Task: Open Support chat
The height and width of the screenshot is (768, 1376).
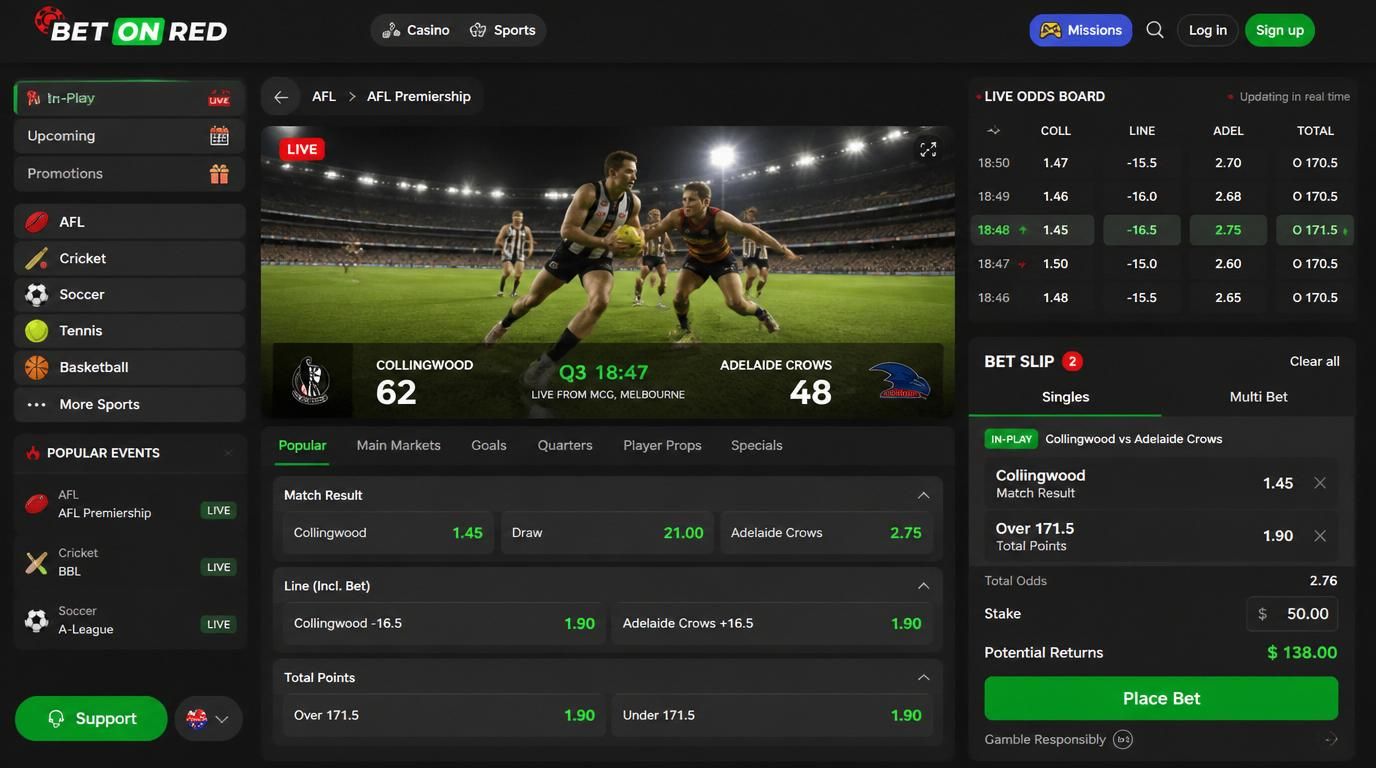Action: click(91, 719)
